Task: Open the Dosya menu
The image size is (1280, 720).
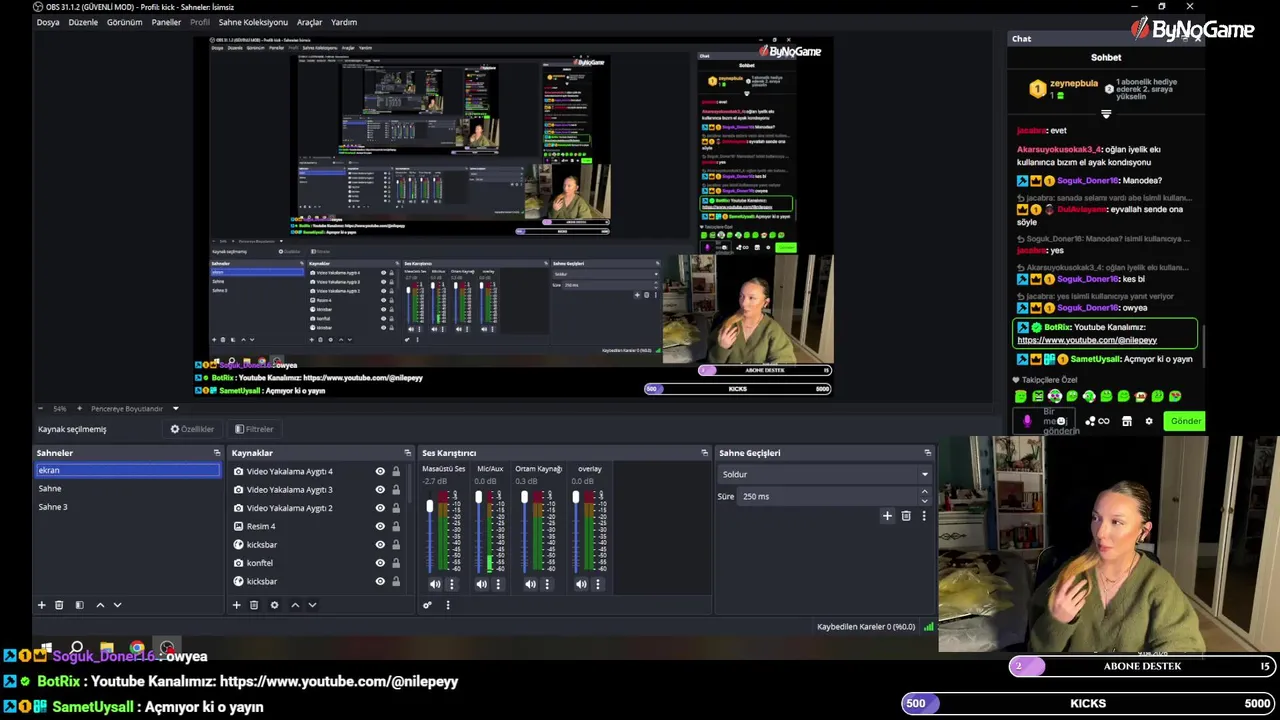Action: [x=48, y=22]
